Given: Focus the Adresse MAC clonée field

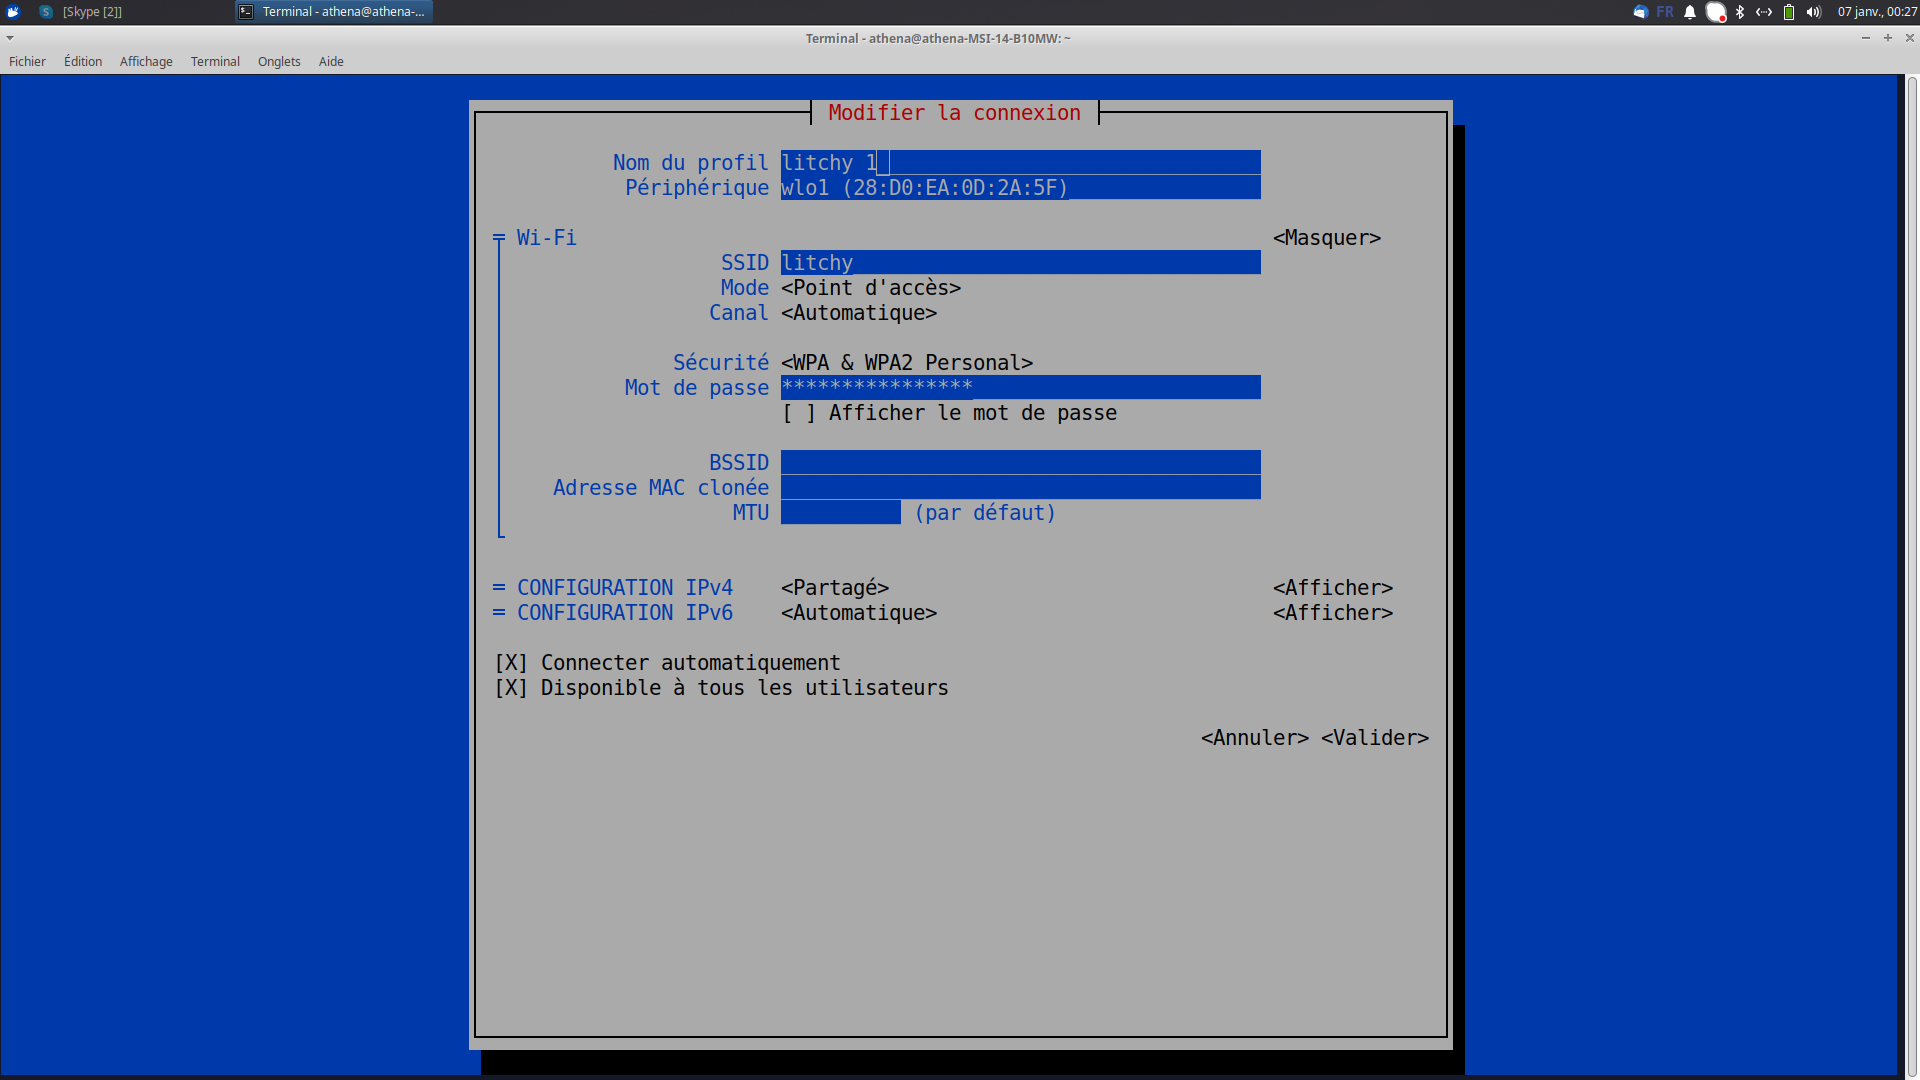Looking at the screenshot, I should tap(1020, 487).
